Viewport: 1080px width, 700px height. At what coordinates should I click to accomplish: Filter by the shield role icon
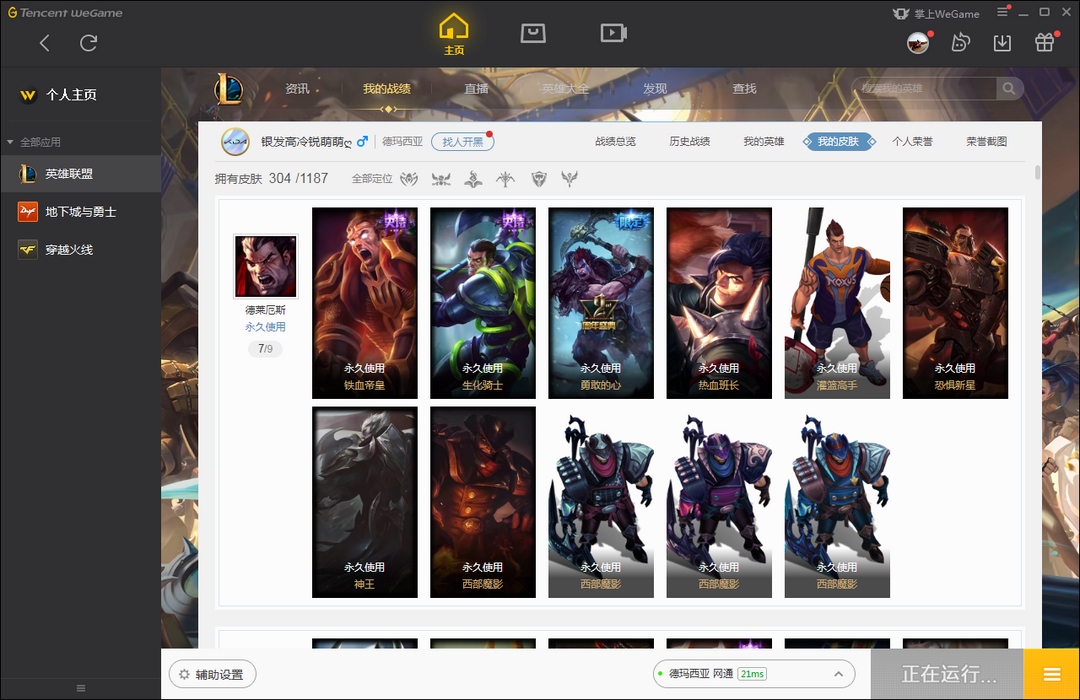(539, 179)
